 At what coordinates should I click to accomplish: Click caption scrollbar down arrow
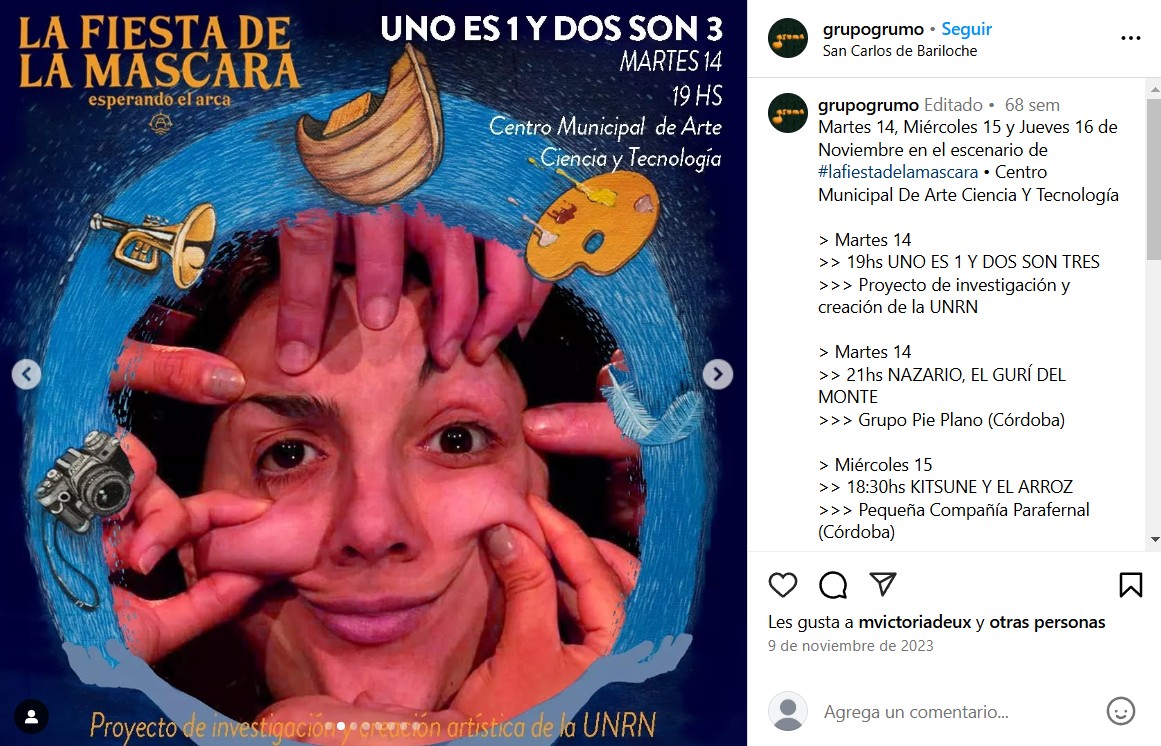click(1154, 540)
